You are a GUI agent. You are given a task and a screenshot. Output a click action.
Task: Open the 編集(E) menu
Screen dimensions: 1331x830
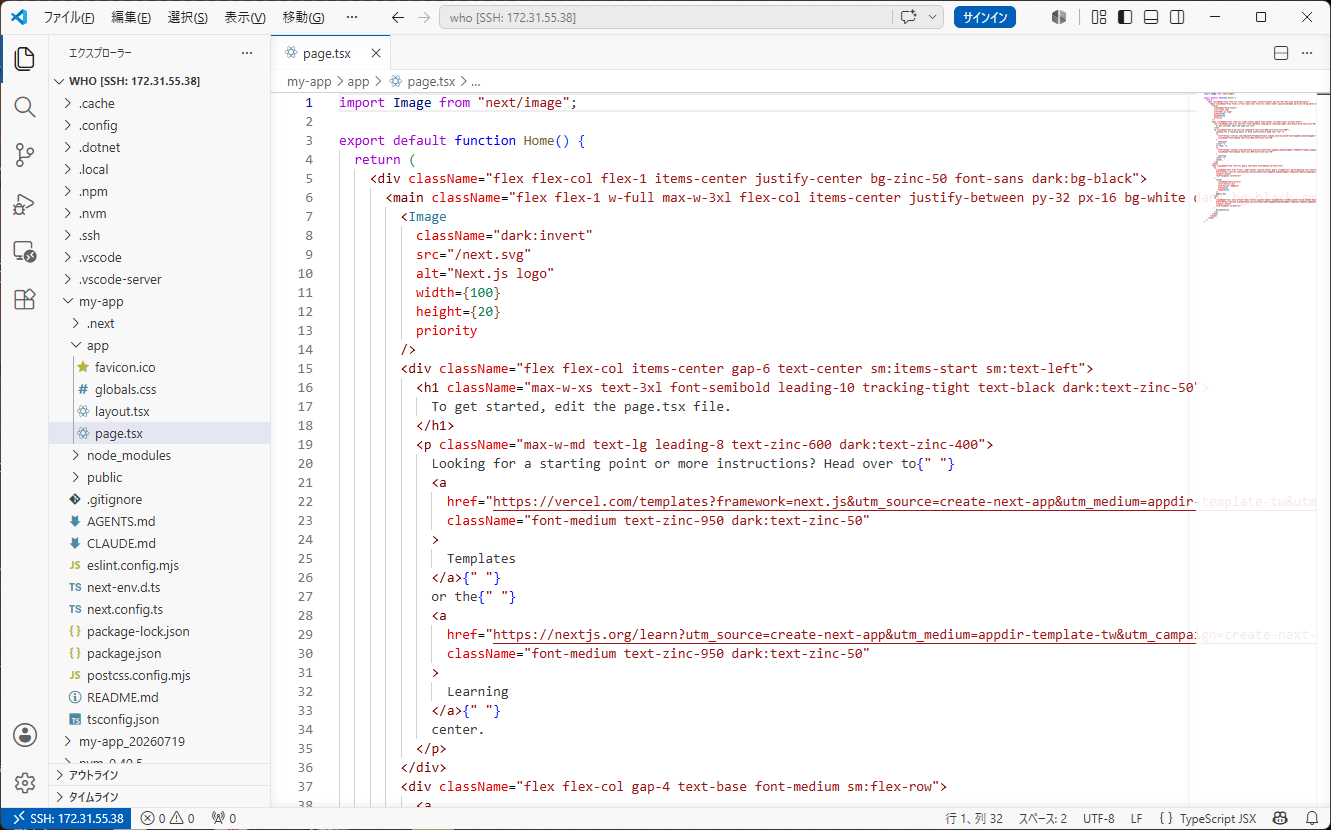[x=131, y=17]
